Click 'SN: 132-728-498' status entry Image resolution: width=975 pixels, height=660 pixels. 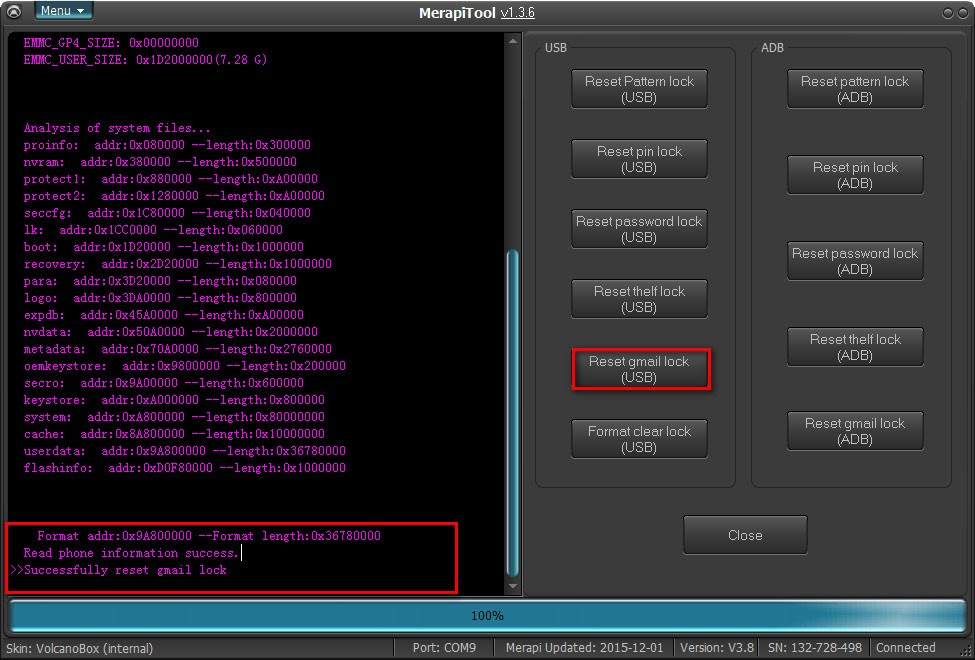pos(815,648)
